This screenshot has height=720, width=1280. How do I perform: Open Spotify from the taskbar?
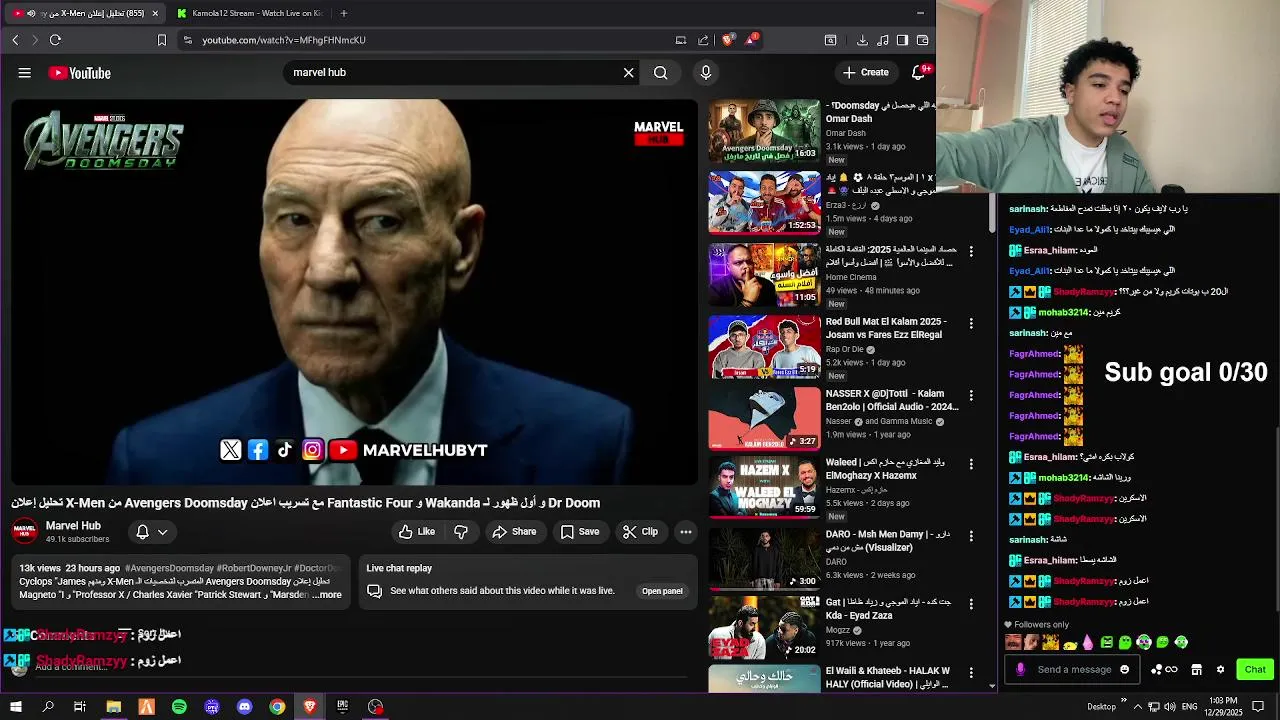(x=179, y=707)
